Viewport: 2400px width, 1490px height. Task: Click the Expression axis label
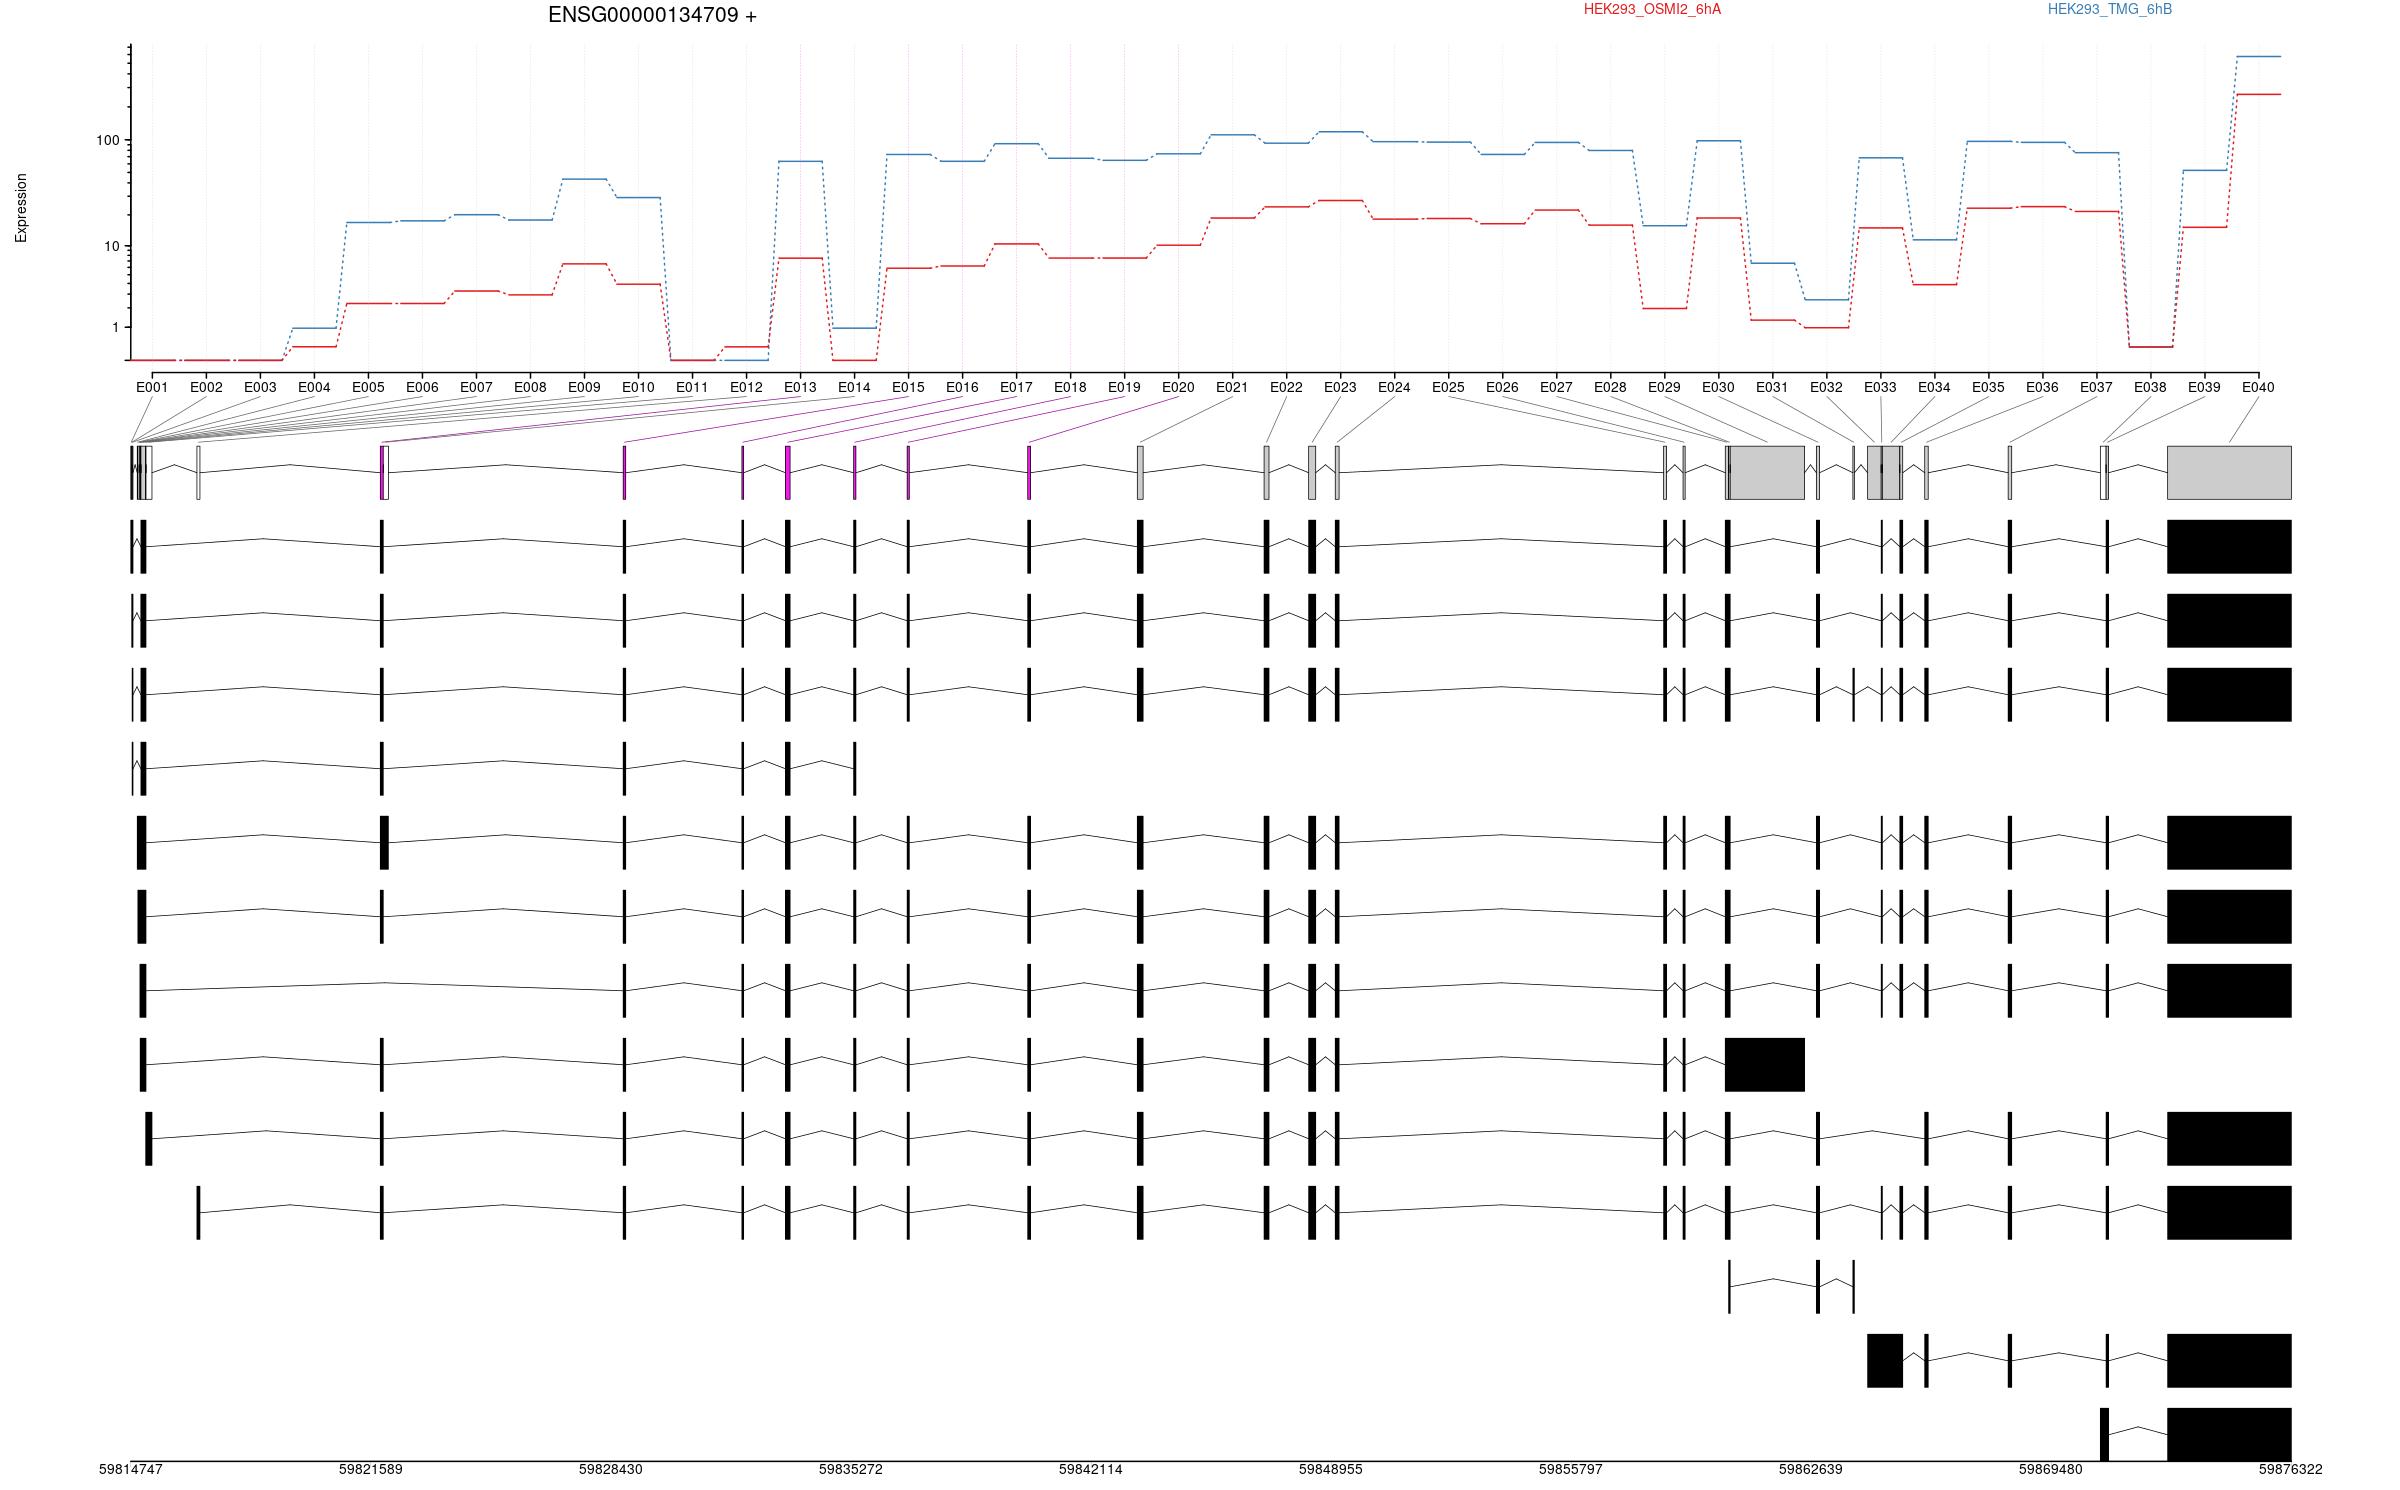21,208
